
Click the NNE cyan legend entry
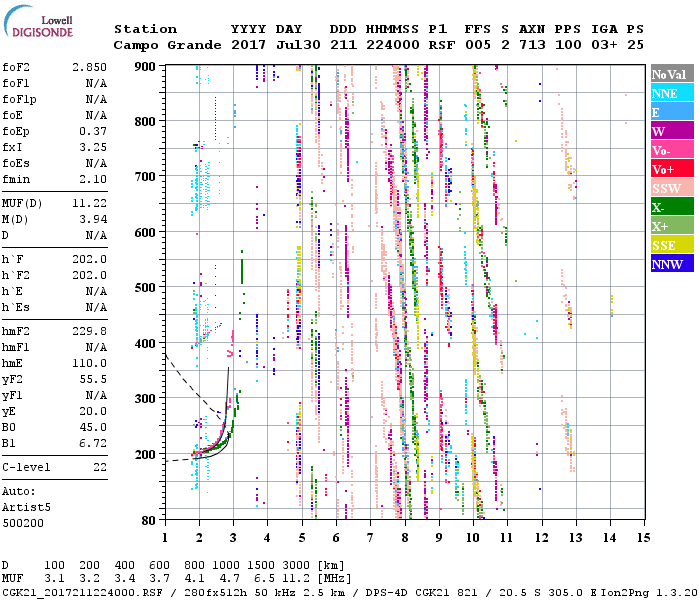click(671, 93)
